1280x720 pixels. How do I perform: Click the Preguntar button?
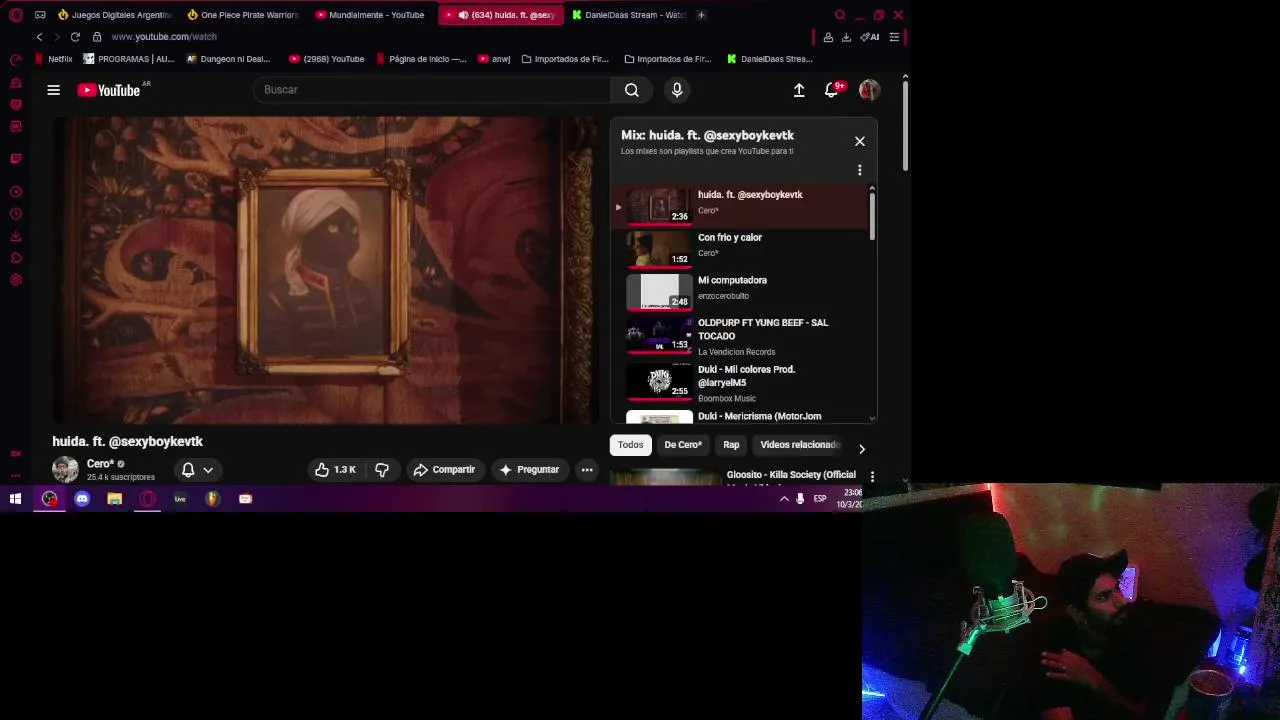tap(529, 470)
